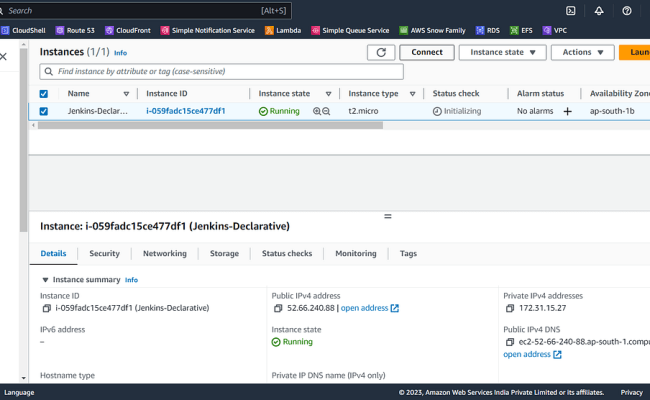
Task: Open the Instance state dropdown button
Action: click(x=502, y=52)
